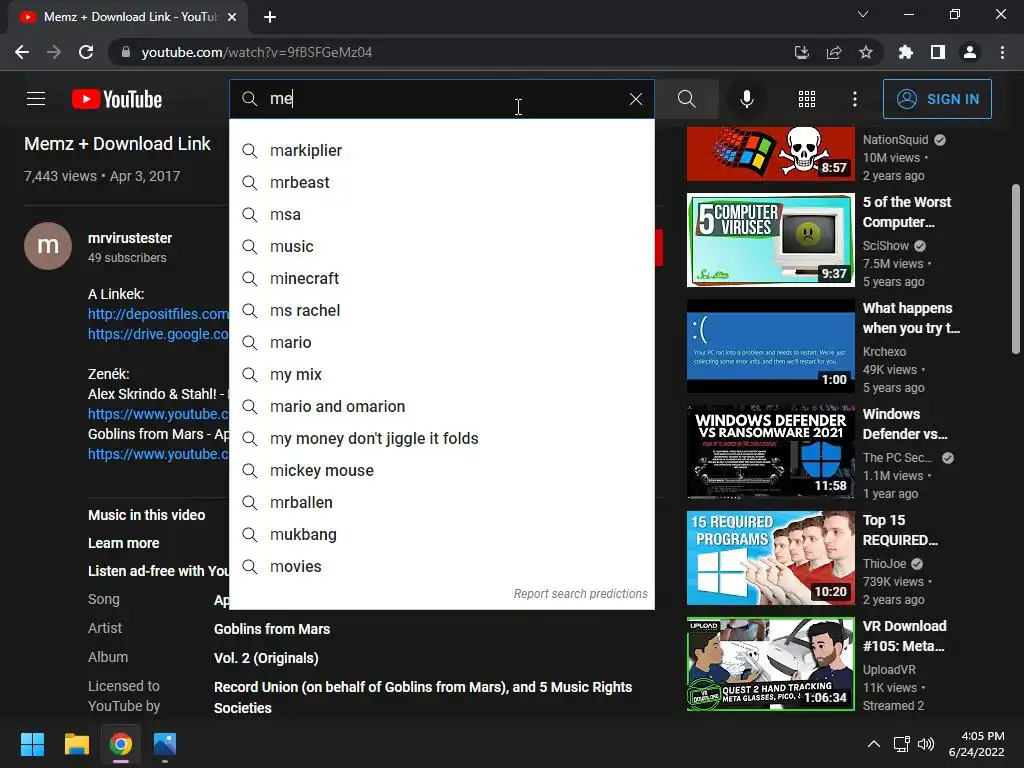Screen dimensions: 1024x768
Task: Share this page from address bar
Action: (833, 52)
